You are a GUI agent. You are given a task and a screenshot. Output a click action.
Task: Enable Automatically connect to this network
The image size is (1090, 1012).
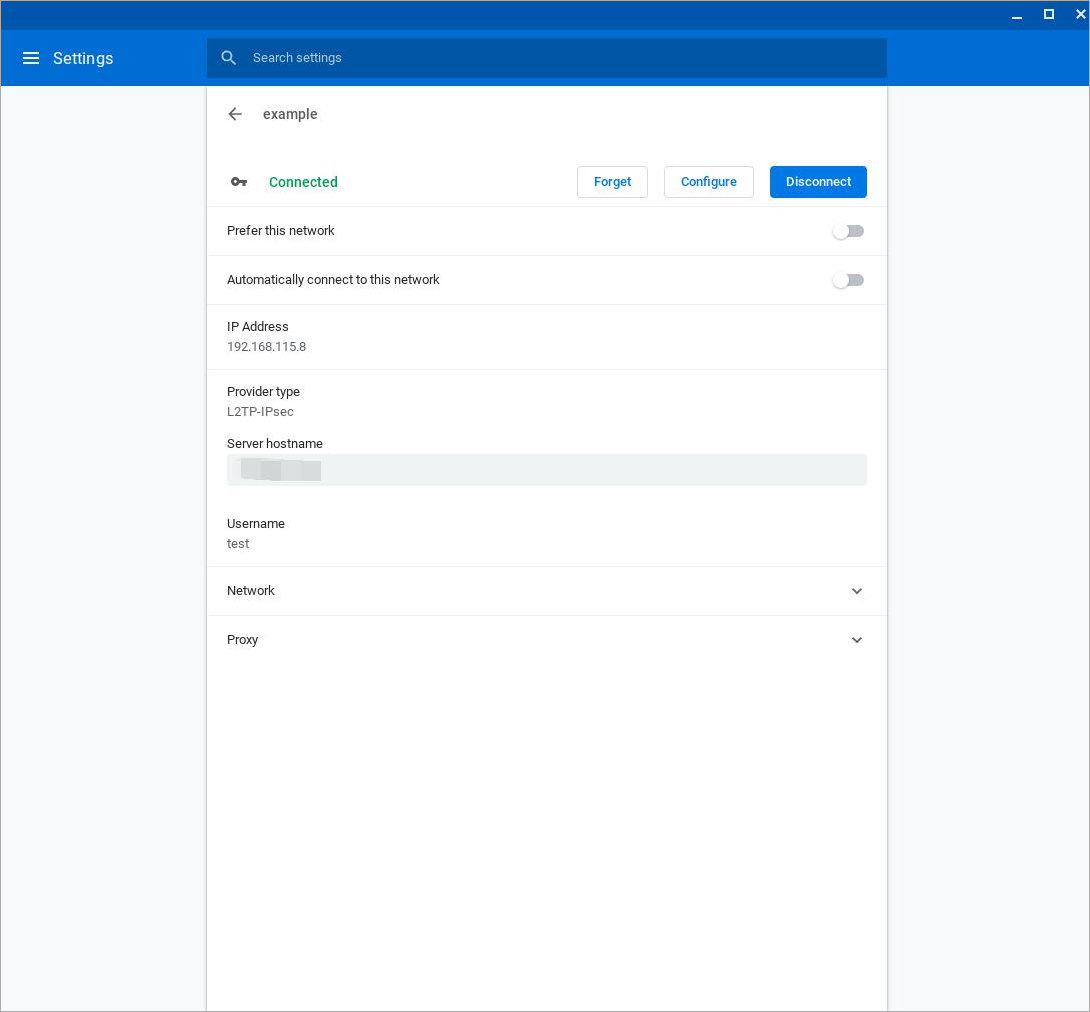pos(848,280)
